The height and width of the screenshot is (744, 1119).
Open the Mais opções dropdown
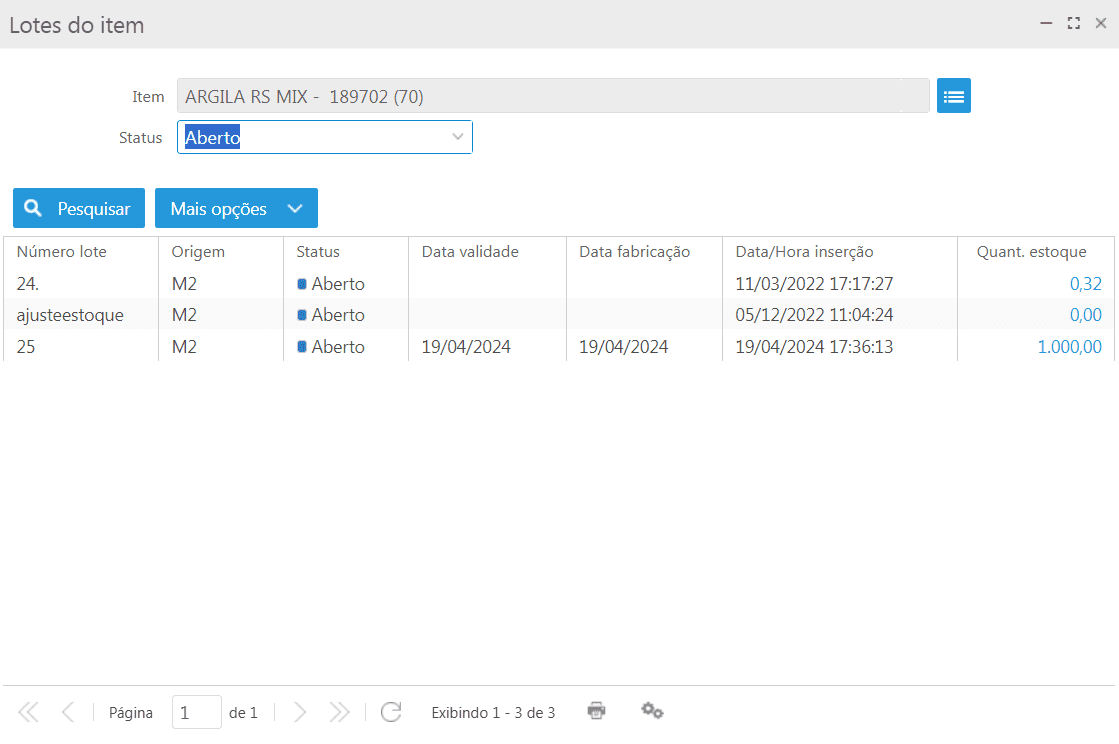click(x=236, y=208)
